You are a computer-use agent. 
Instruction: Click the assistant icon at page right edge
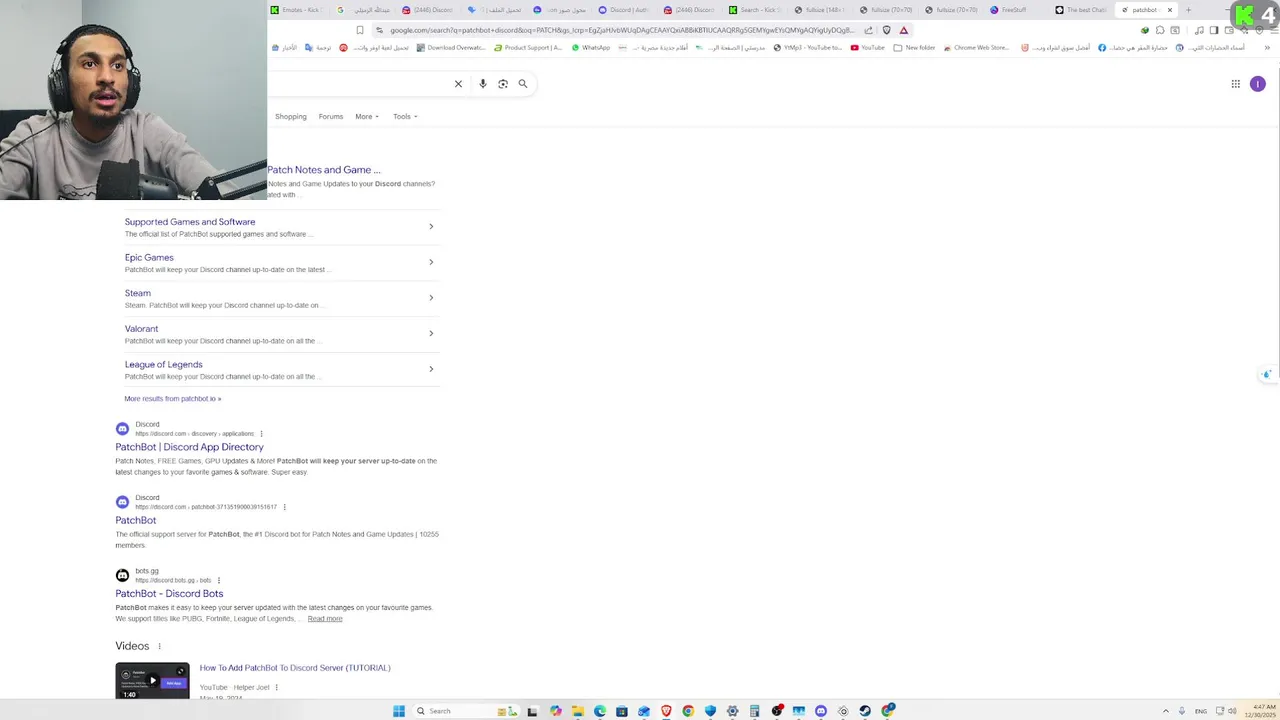1266,375
